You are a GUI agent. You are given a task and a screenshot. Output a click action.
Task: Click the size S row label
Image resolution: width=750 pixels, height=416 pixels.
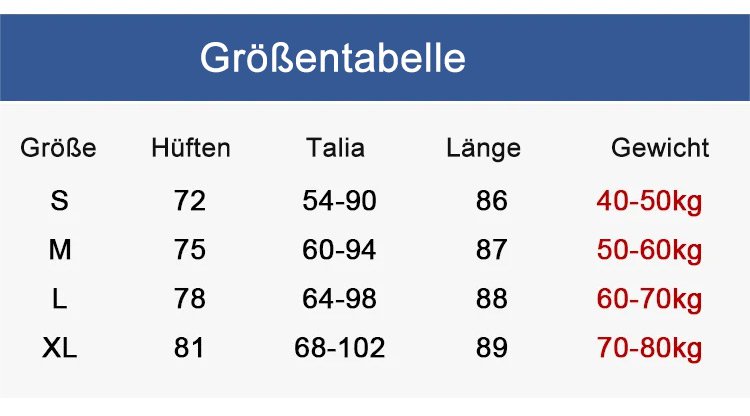pos(59,201)
